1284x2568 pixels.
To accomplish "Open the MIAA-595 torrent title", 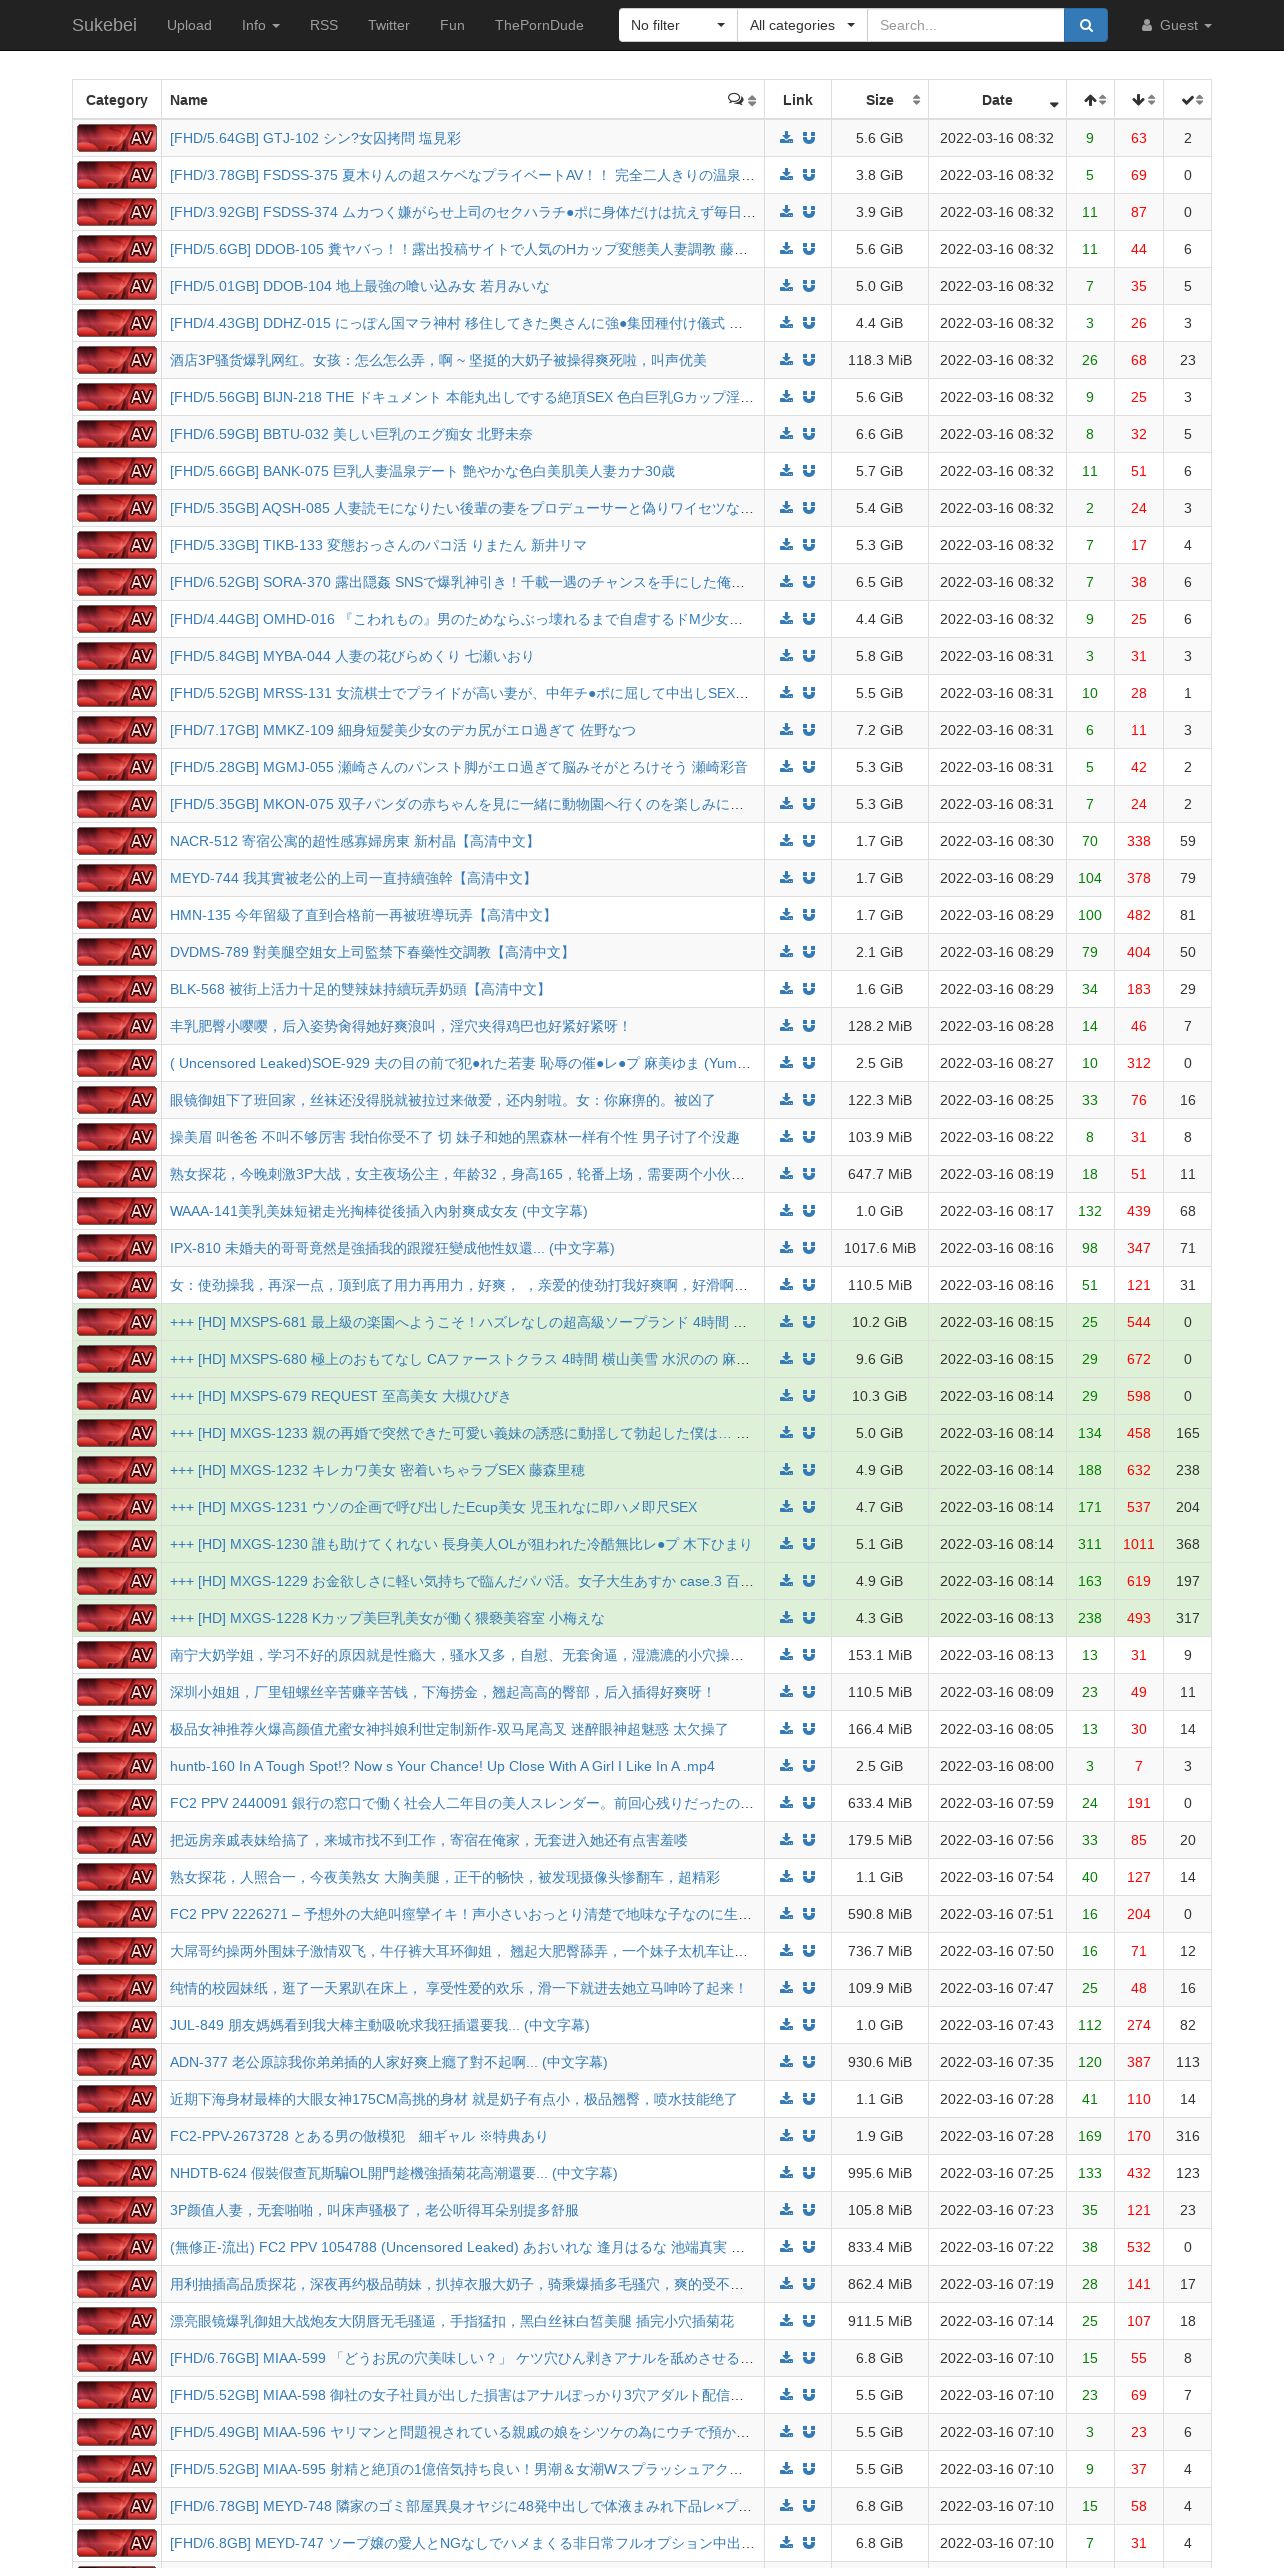I will click(x=457, y=2469).
